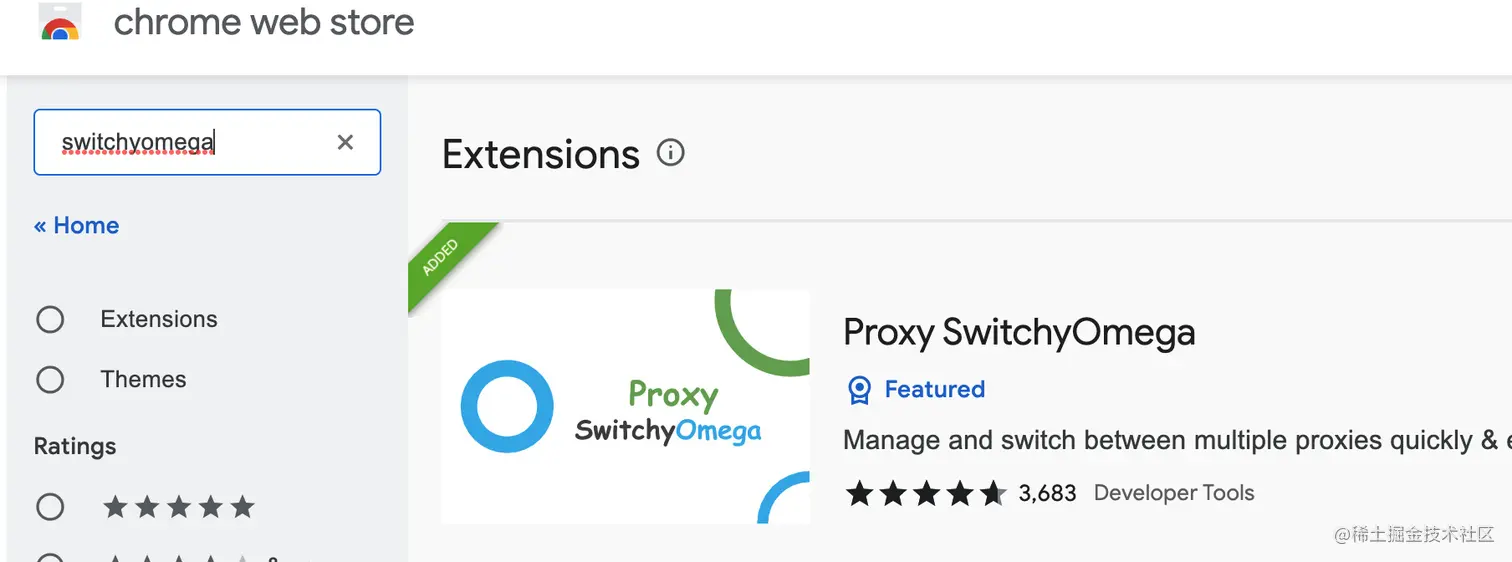Open the Proxy SwitchyOmega title link
The image size is (1512, 562).
click(1019, 332)
